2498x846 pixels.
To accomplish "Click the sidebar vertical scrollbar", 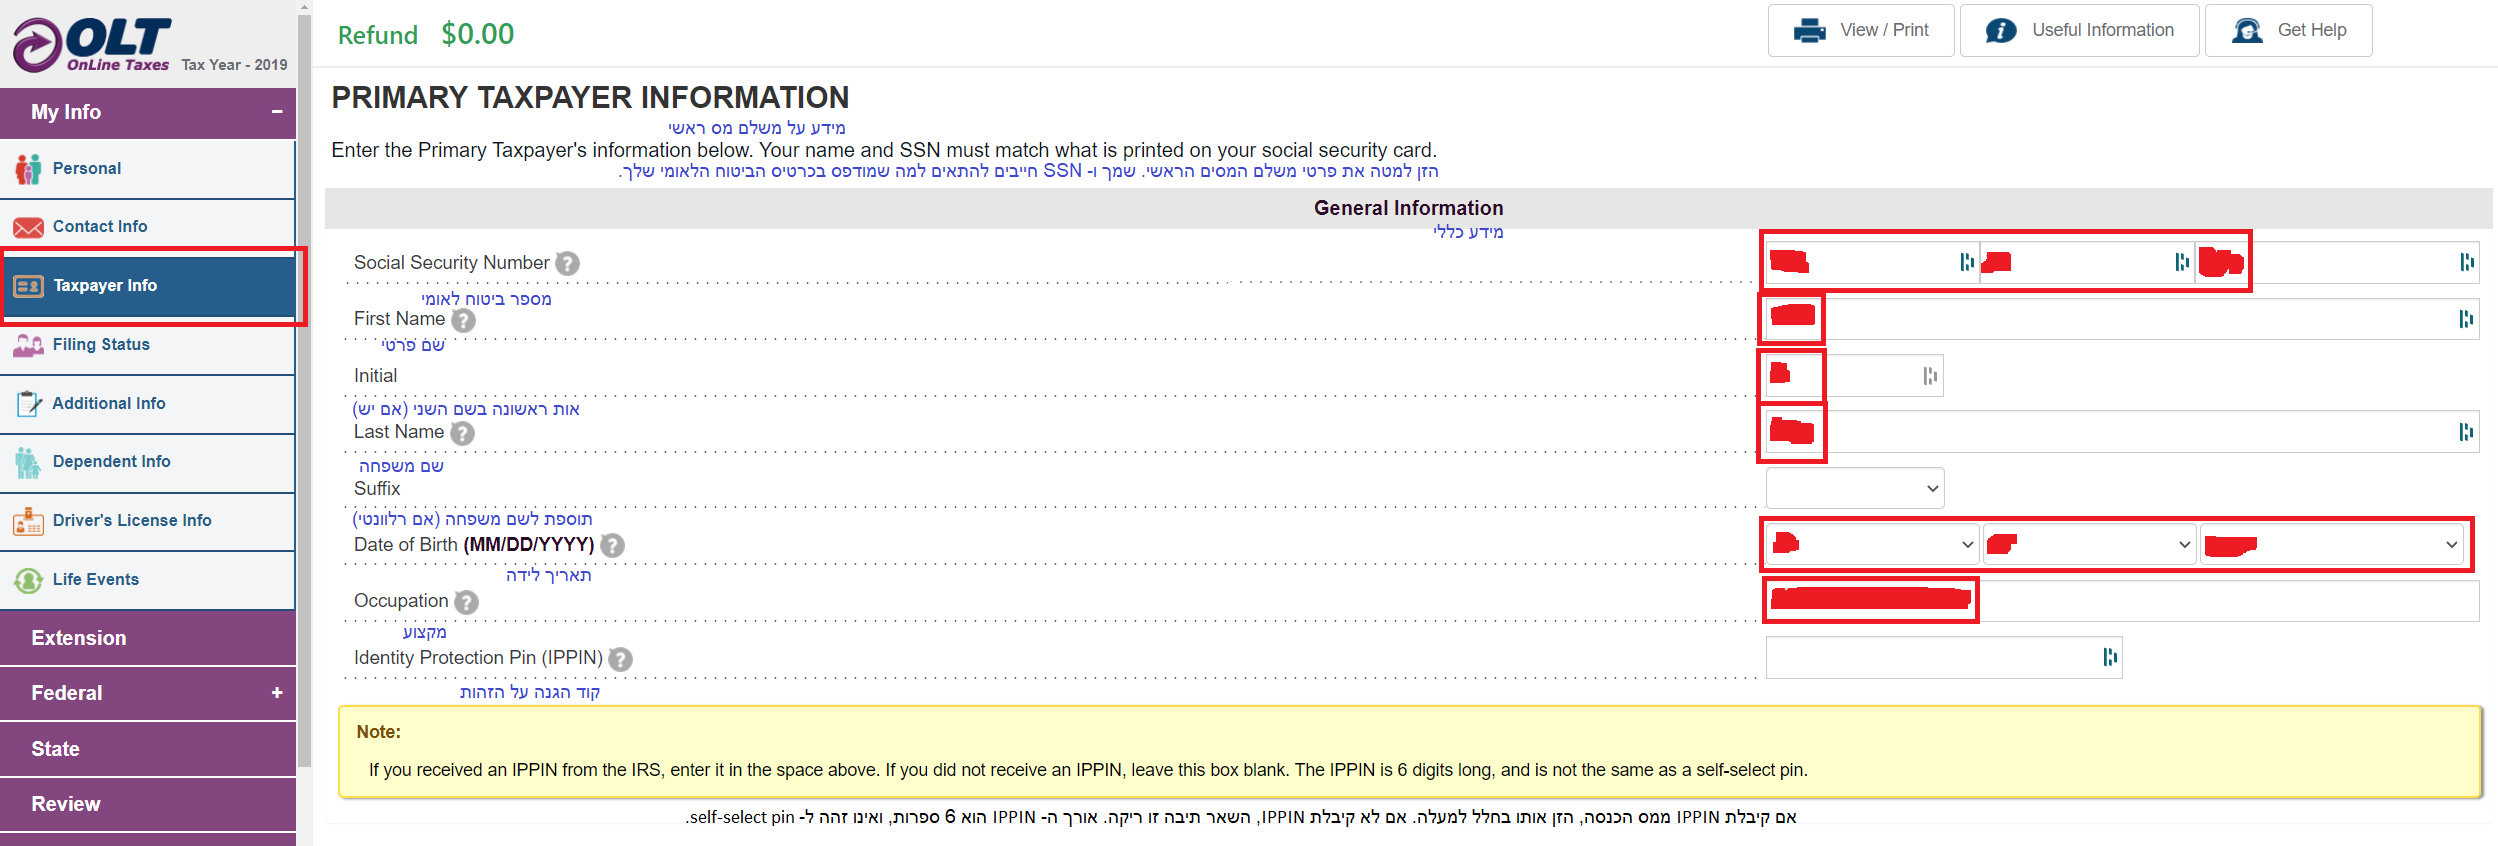I will (304, 390).
